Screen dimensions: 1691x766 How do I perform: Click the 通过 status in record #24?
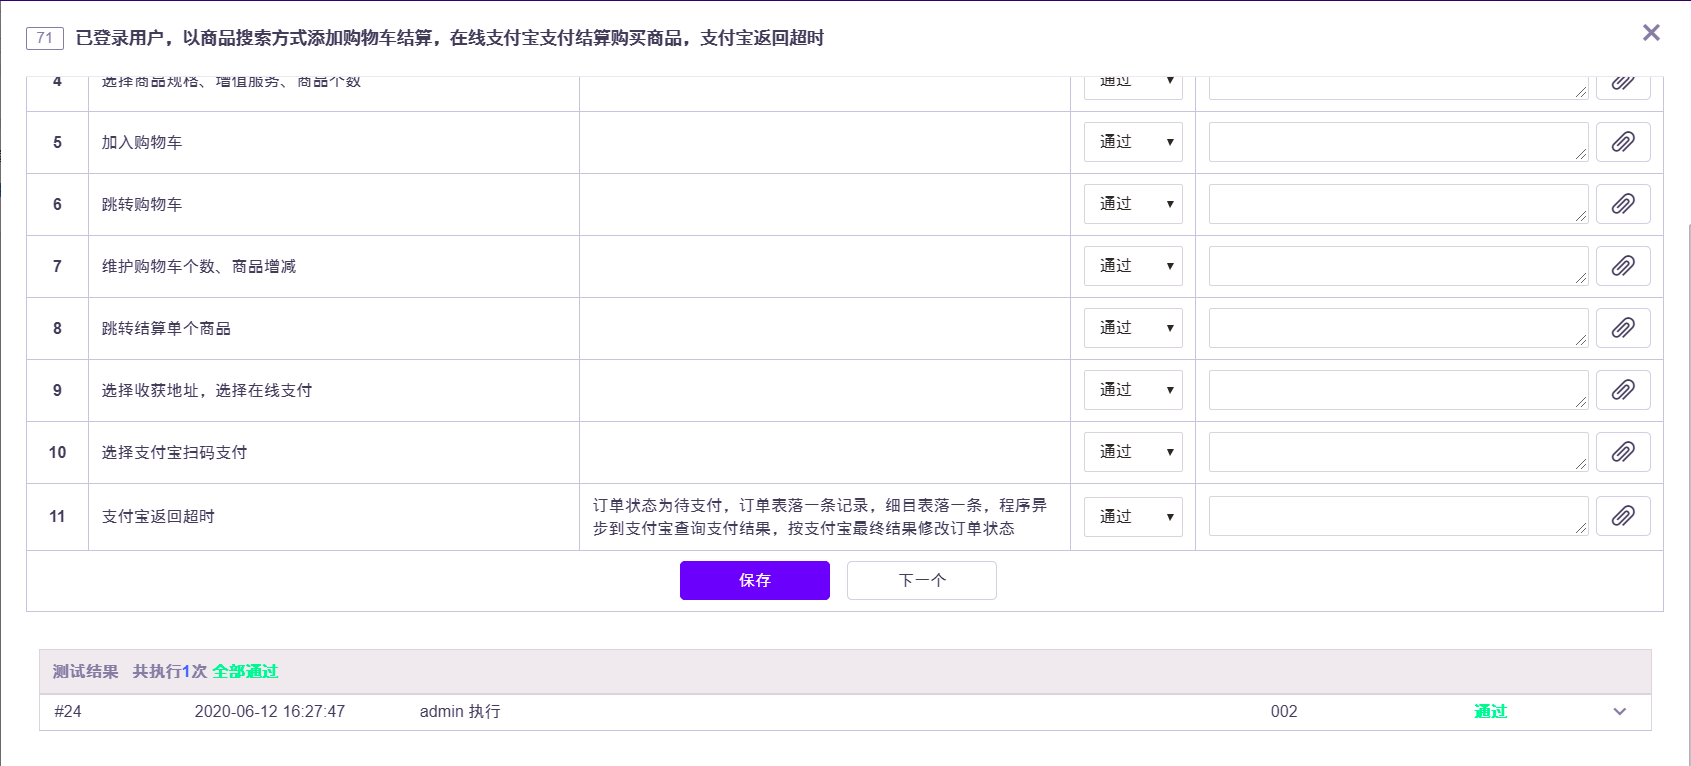point(1490,712)
